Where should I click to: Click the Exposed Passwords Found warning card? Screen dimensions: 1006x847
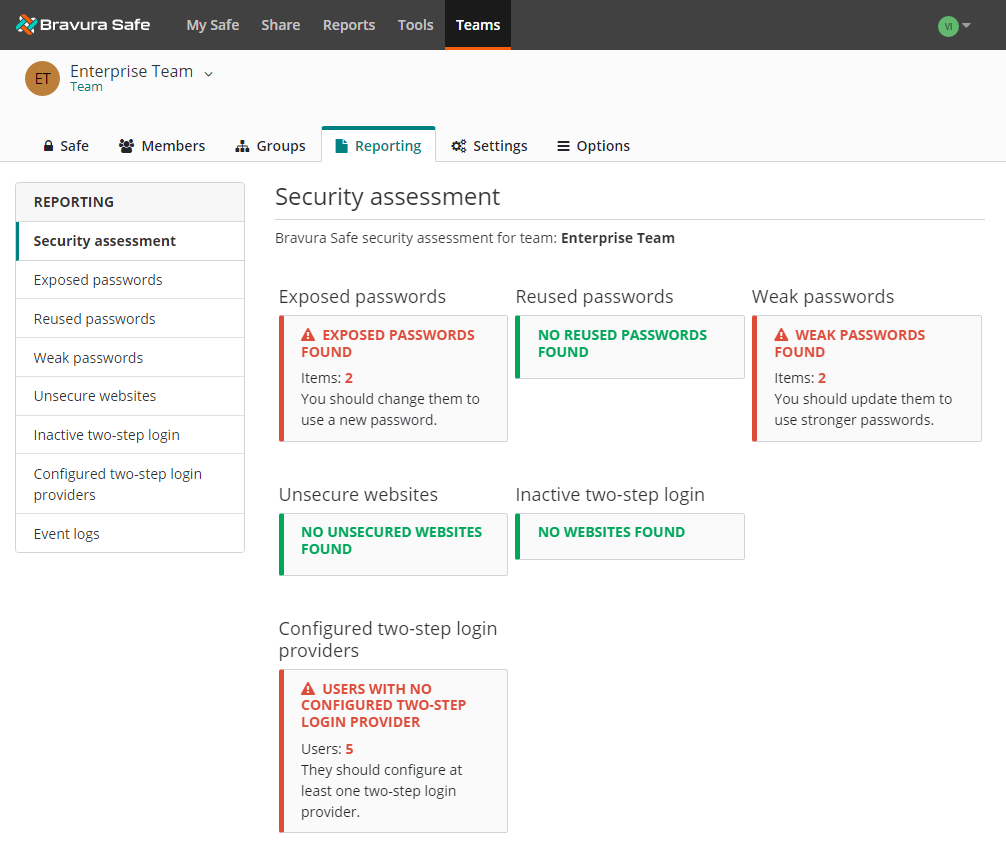click(x=393, y=378)
